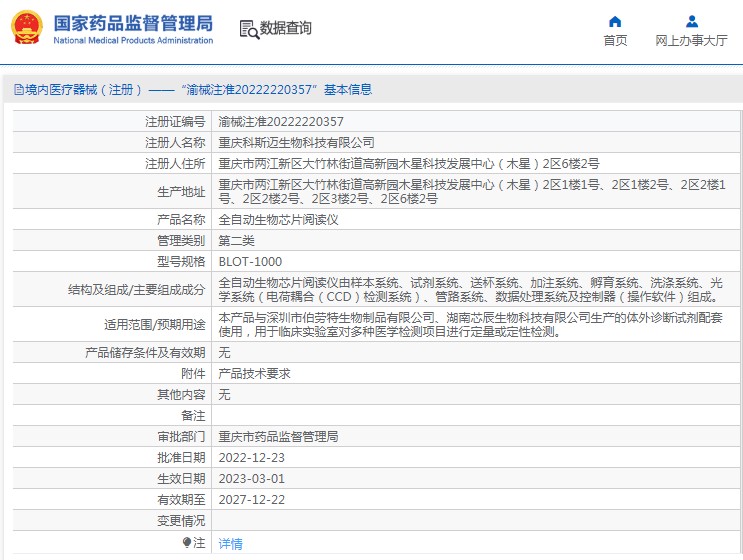The width and height of the screenshot is (743, 560).
Task: Select product name 全自动生物芯片阅读仪
Action: pos(278,220)
